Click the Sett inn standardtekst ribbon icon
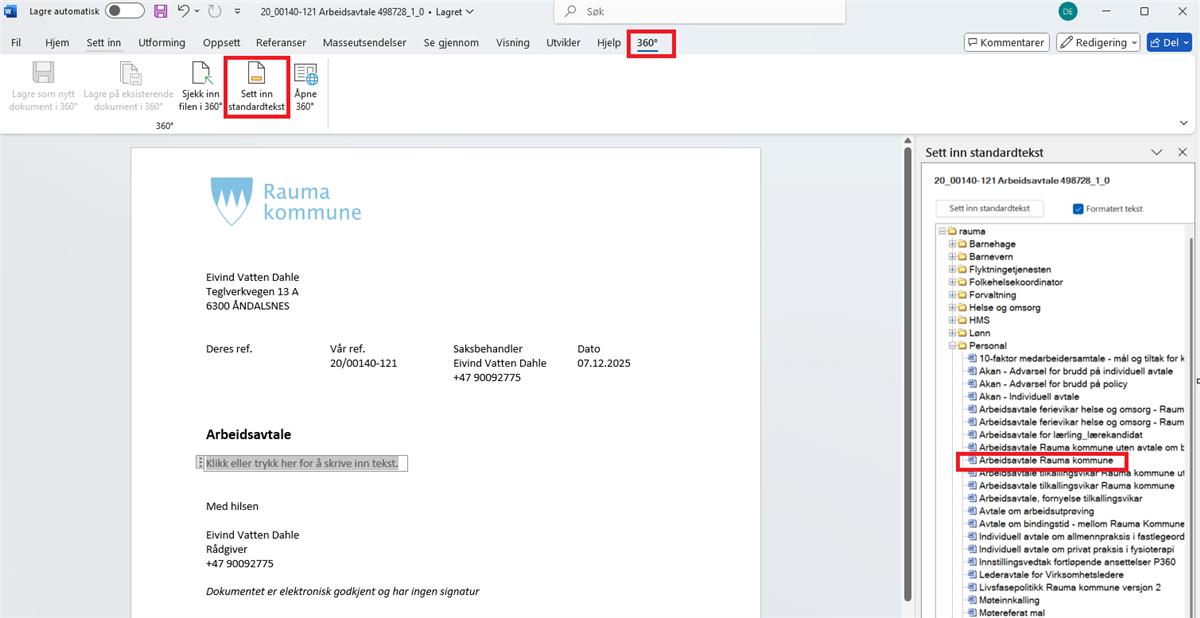The image size is (1200, 618). click(x=257, y=87)
